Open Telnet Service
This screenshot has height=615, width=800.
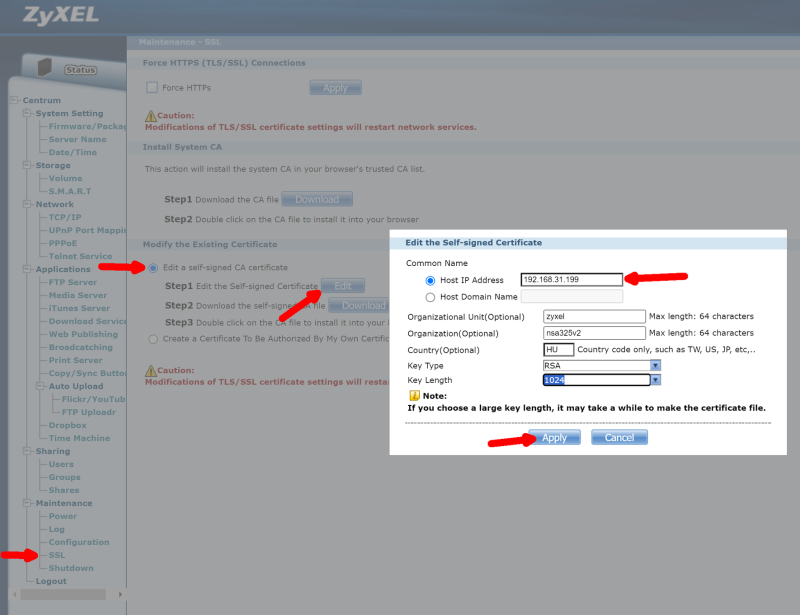point(80,256)
